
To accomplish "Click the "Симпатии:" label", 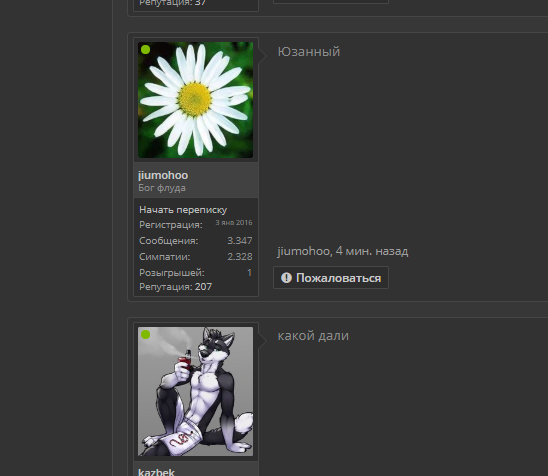I will point(165,257).
